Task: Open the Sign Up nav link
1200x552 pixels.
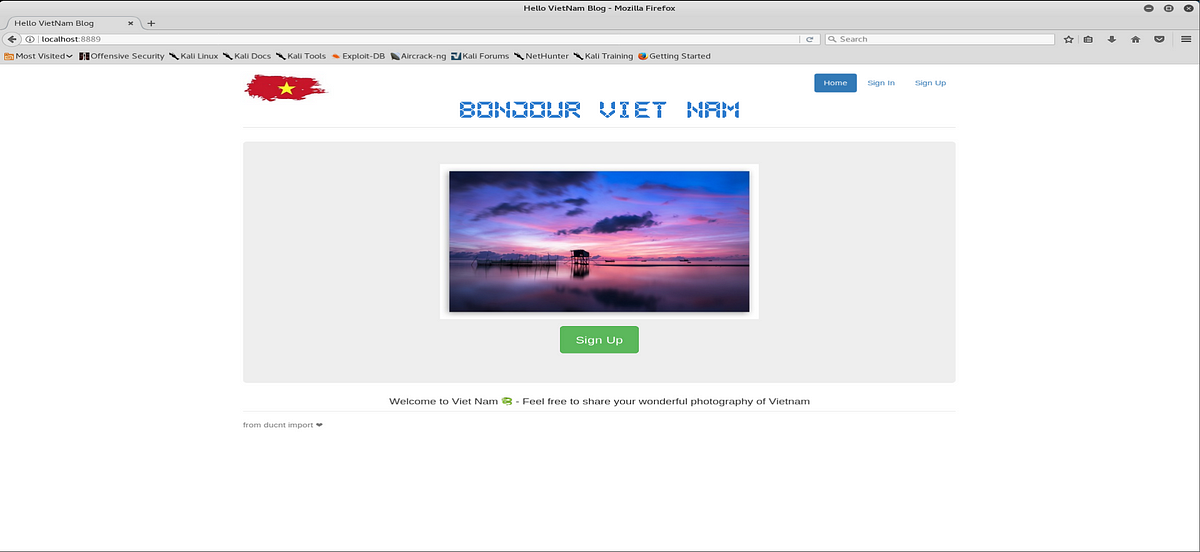Action: point(930,83)
